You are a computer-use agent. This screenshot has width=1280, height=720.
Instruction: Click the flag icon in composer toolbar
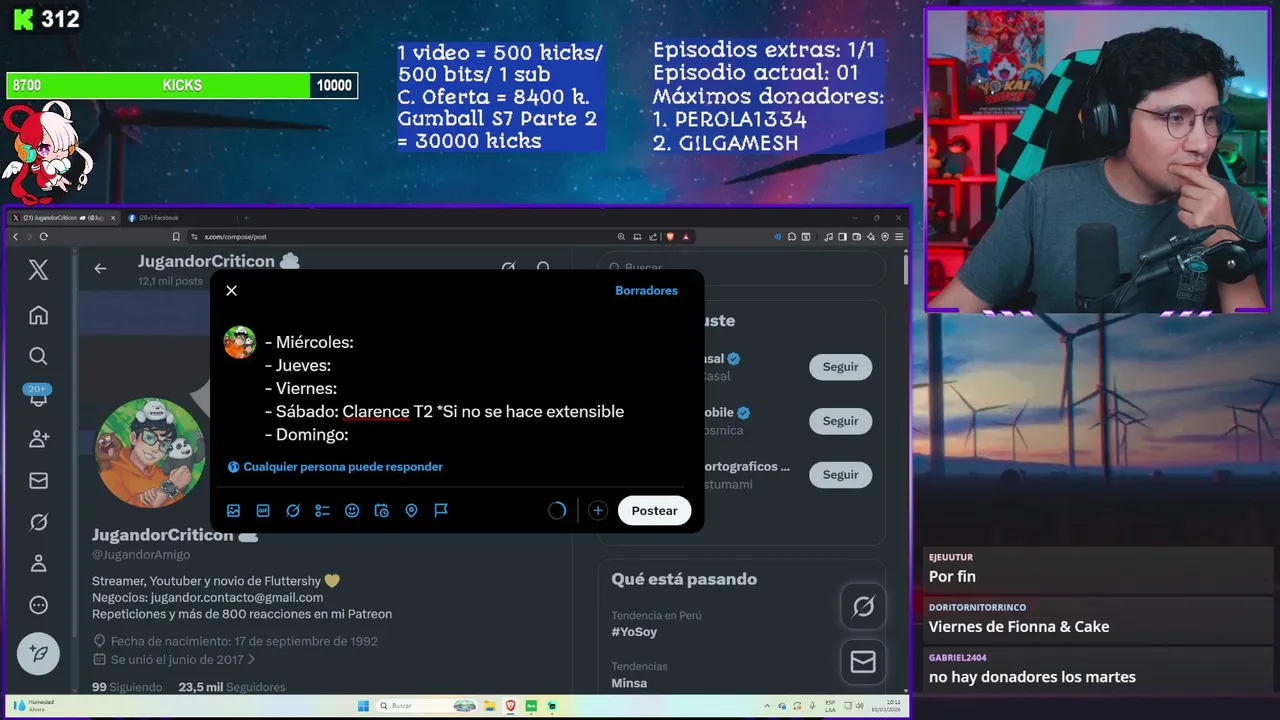441,511
